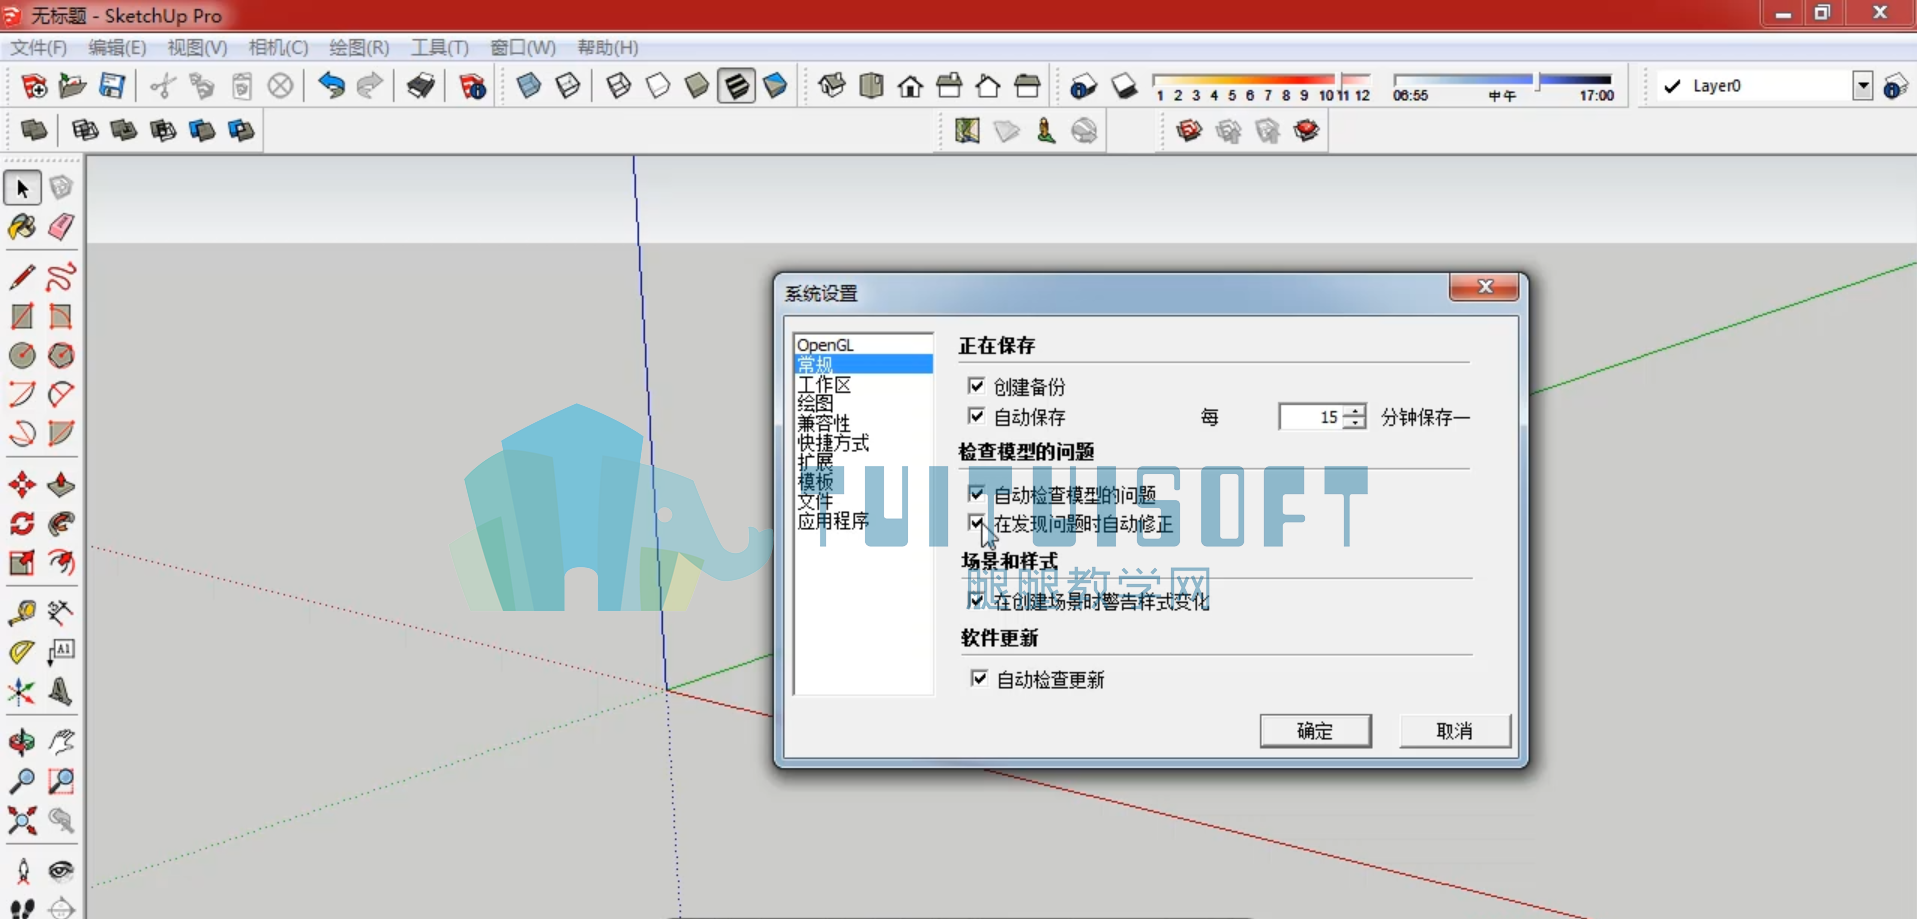
Task: Select the Line pencil tool
Action: coord(22,277)
